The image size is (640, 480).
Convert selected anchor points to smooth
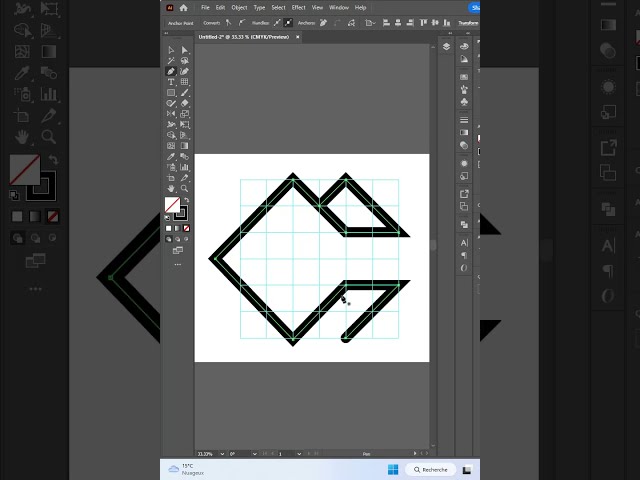[x=242, y=23]
